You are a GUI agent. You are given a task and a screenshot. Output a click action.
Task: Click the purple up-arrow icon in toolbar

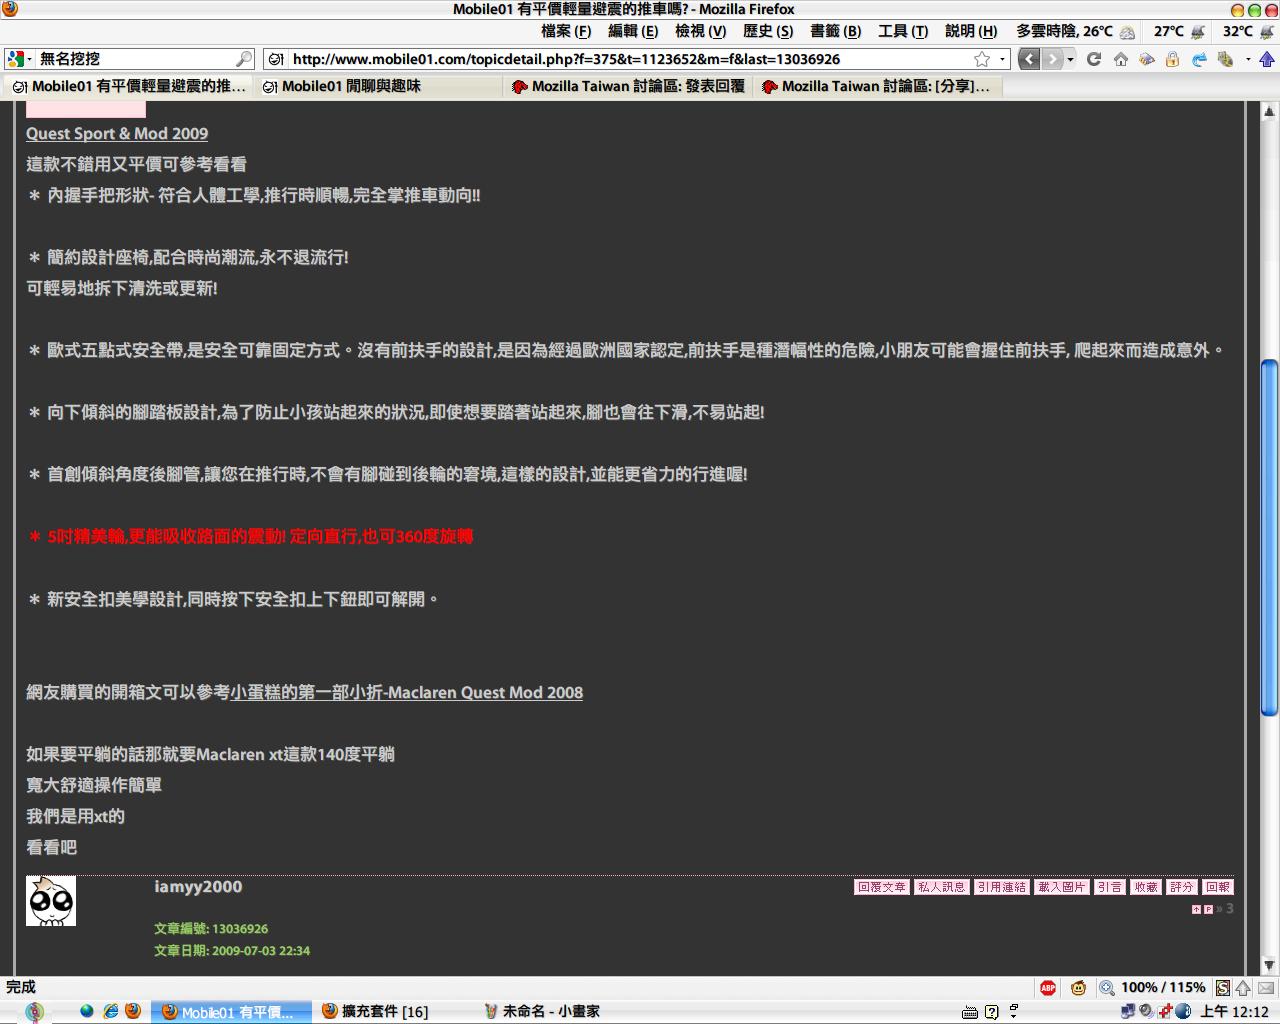point(1267,59)
